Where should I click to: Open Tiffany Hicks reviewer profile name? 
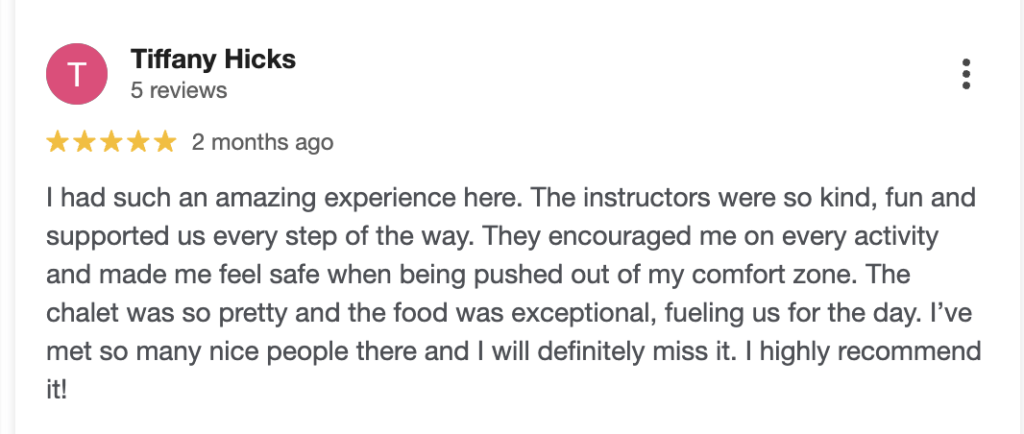click(213, 60)
